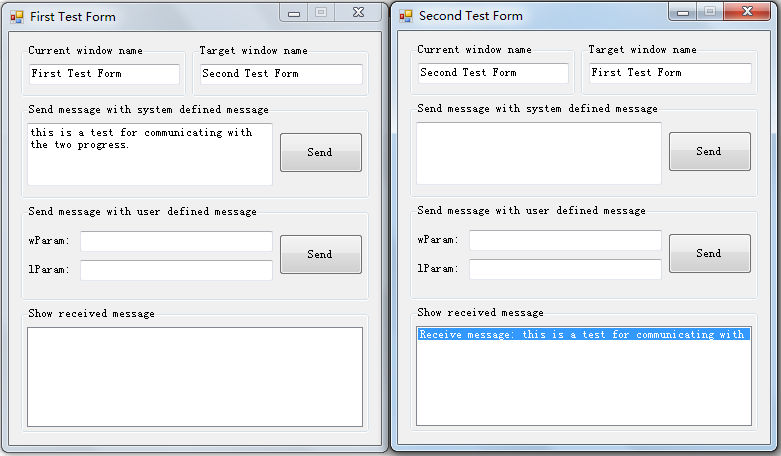
Task: Click wParam field in First Test Form
Action: tap(176, 241)
